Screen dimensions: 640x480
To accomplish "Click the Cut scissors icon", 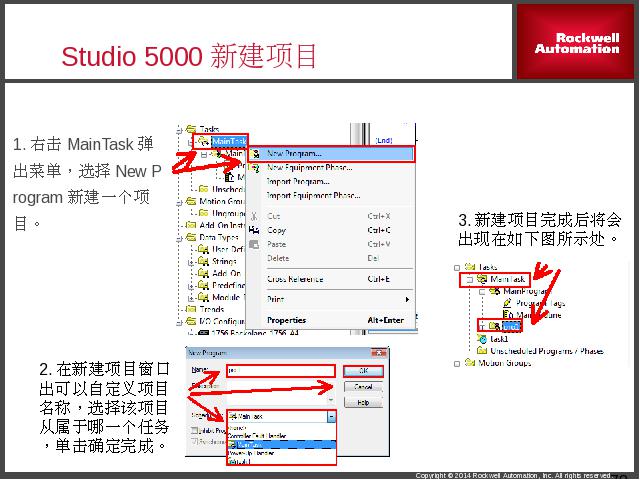I will pyautogui.click(x=254, y=216).
